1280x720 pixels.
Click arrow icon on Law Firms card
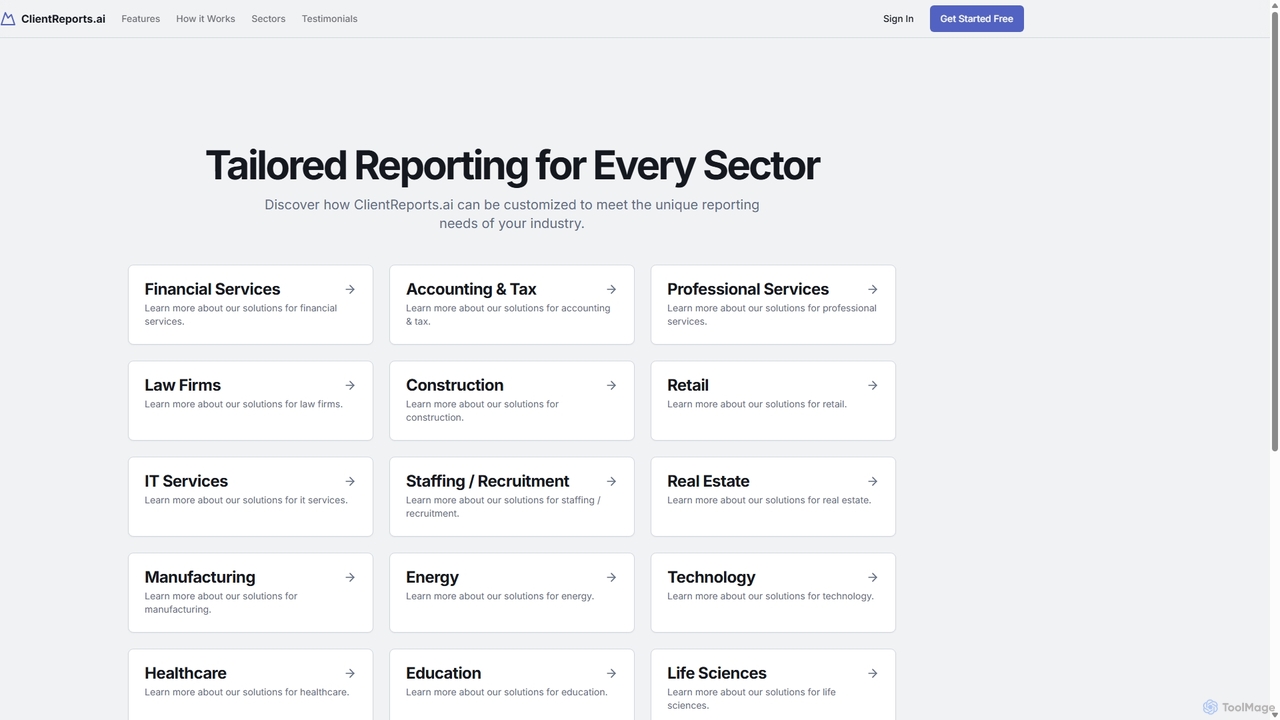[350, 385]
